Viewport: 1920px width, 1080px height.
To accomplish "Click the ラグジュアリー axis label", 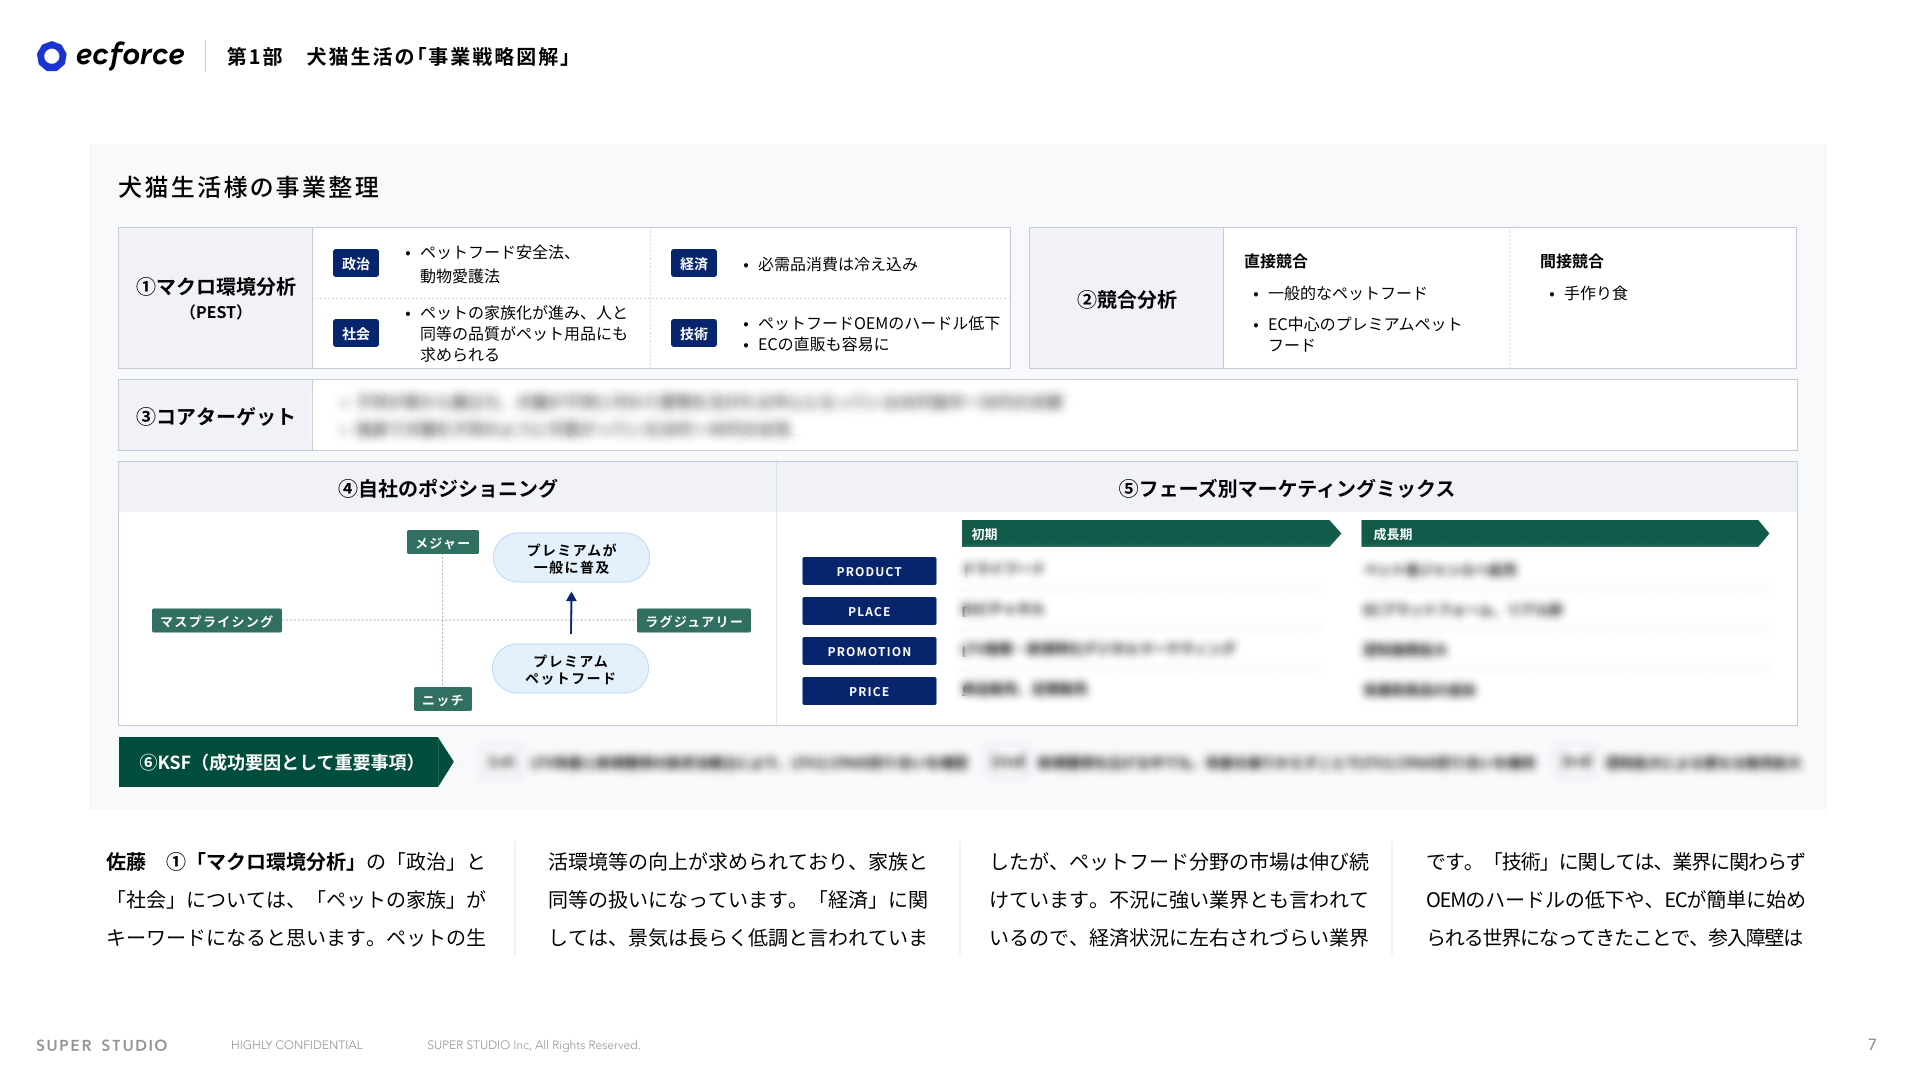I will 694,621.
